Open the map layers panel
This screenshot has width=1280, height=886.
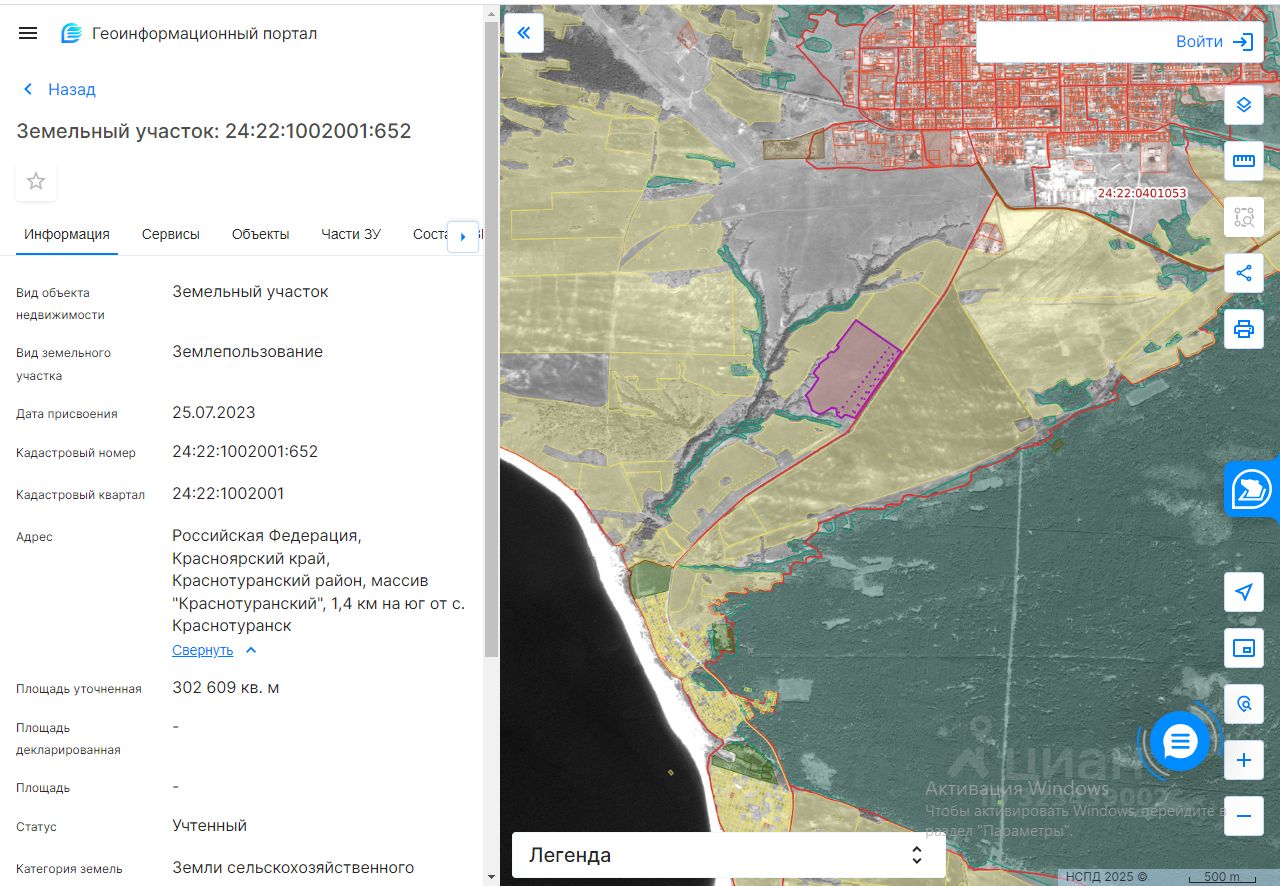[1244, 104]
